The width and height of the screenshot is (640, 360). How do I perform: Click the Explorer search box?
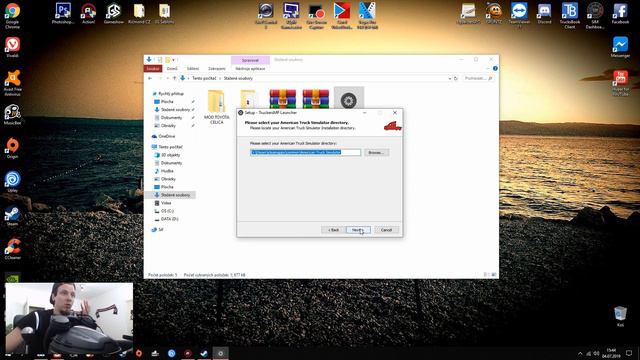pos(478,78)
